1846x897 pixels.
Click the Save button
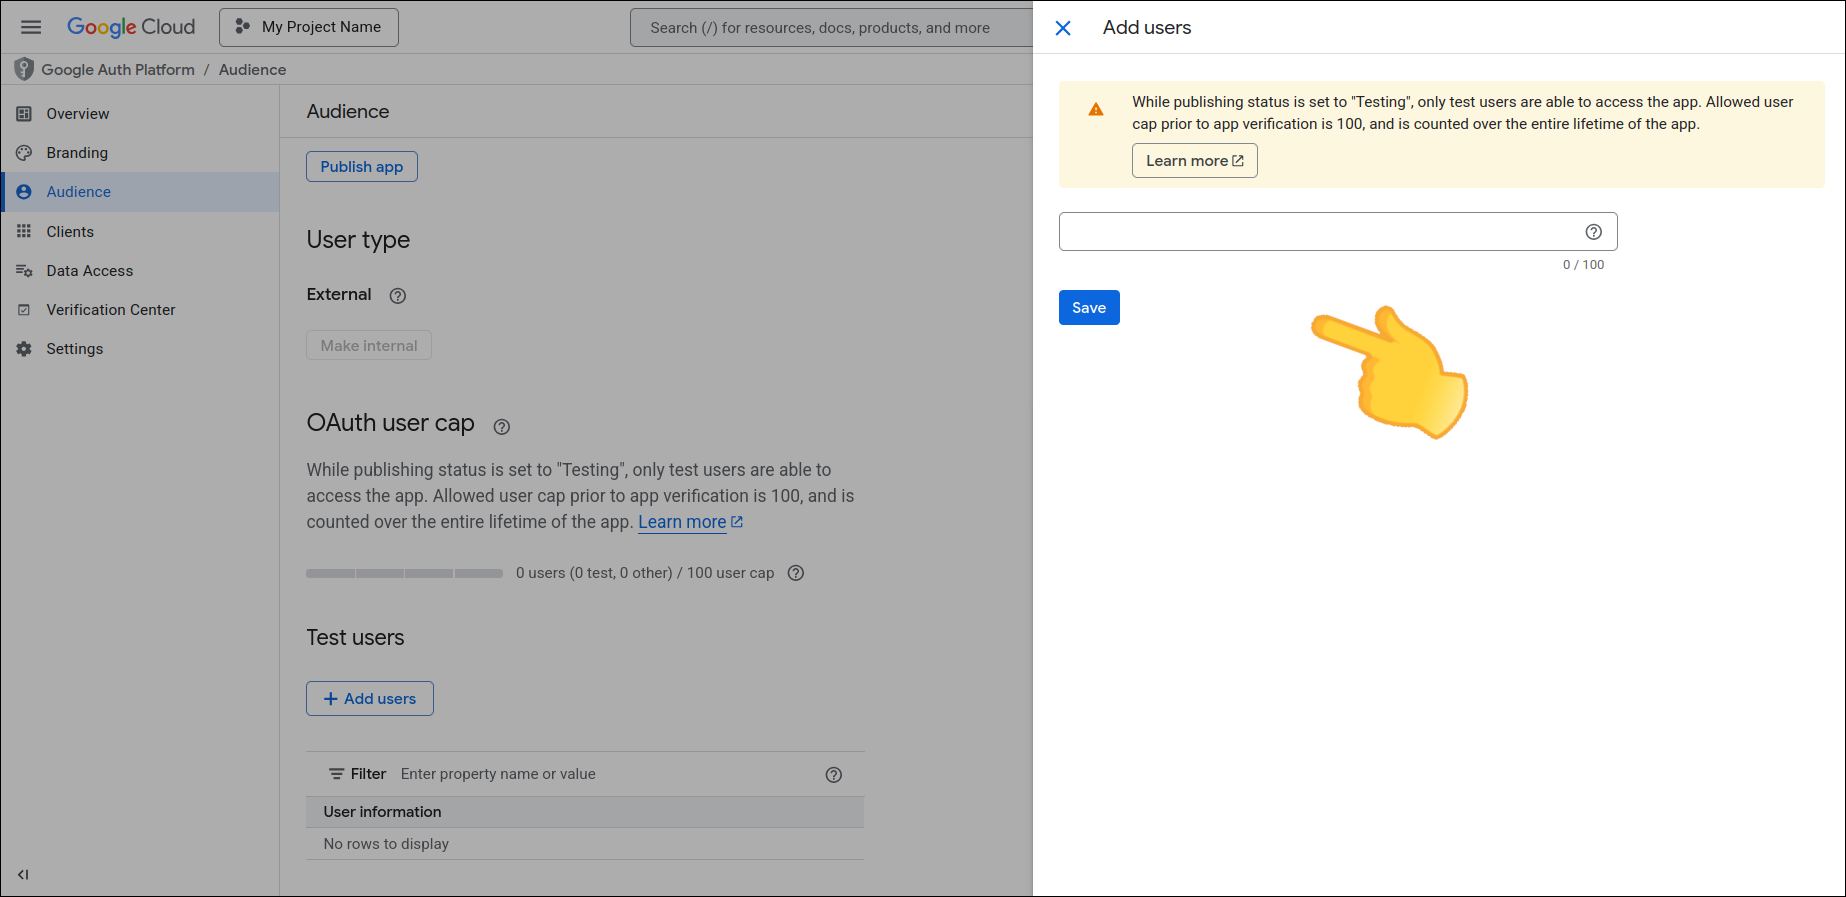pyautogui.click(x=1089, y=308)
